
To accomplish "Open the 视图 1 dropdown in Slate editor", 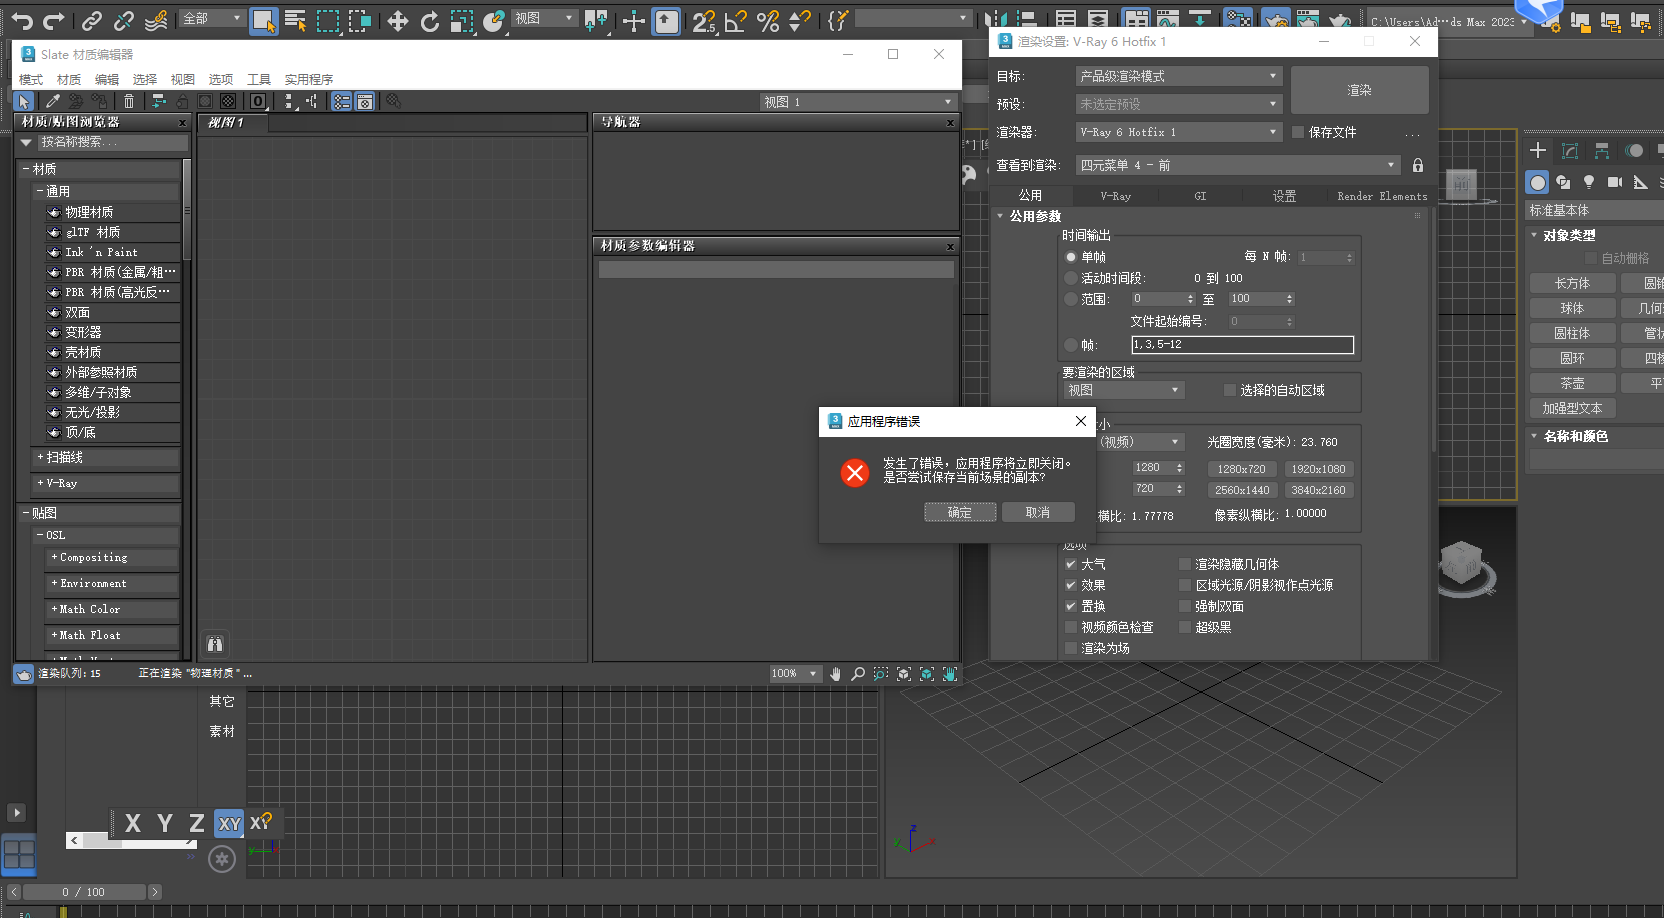I will 858,102.
